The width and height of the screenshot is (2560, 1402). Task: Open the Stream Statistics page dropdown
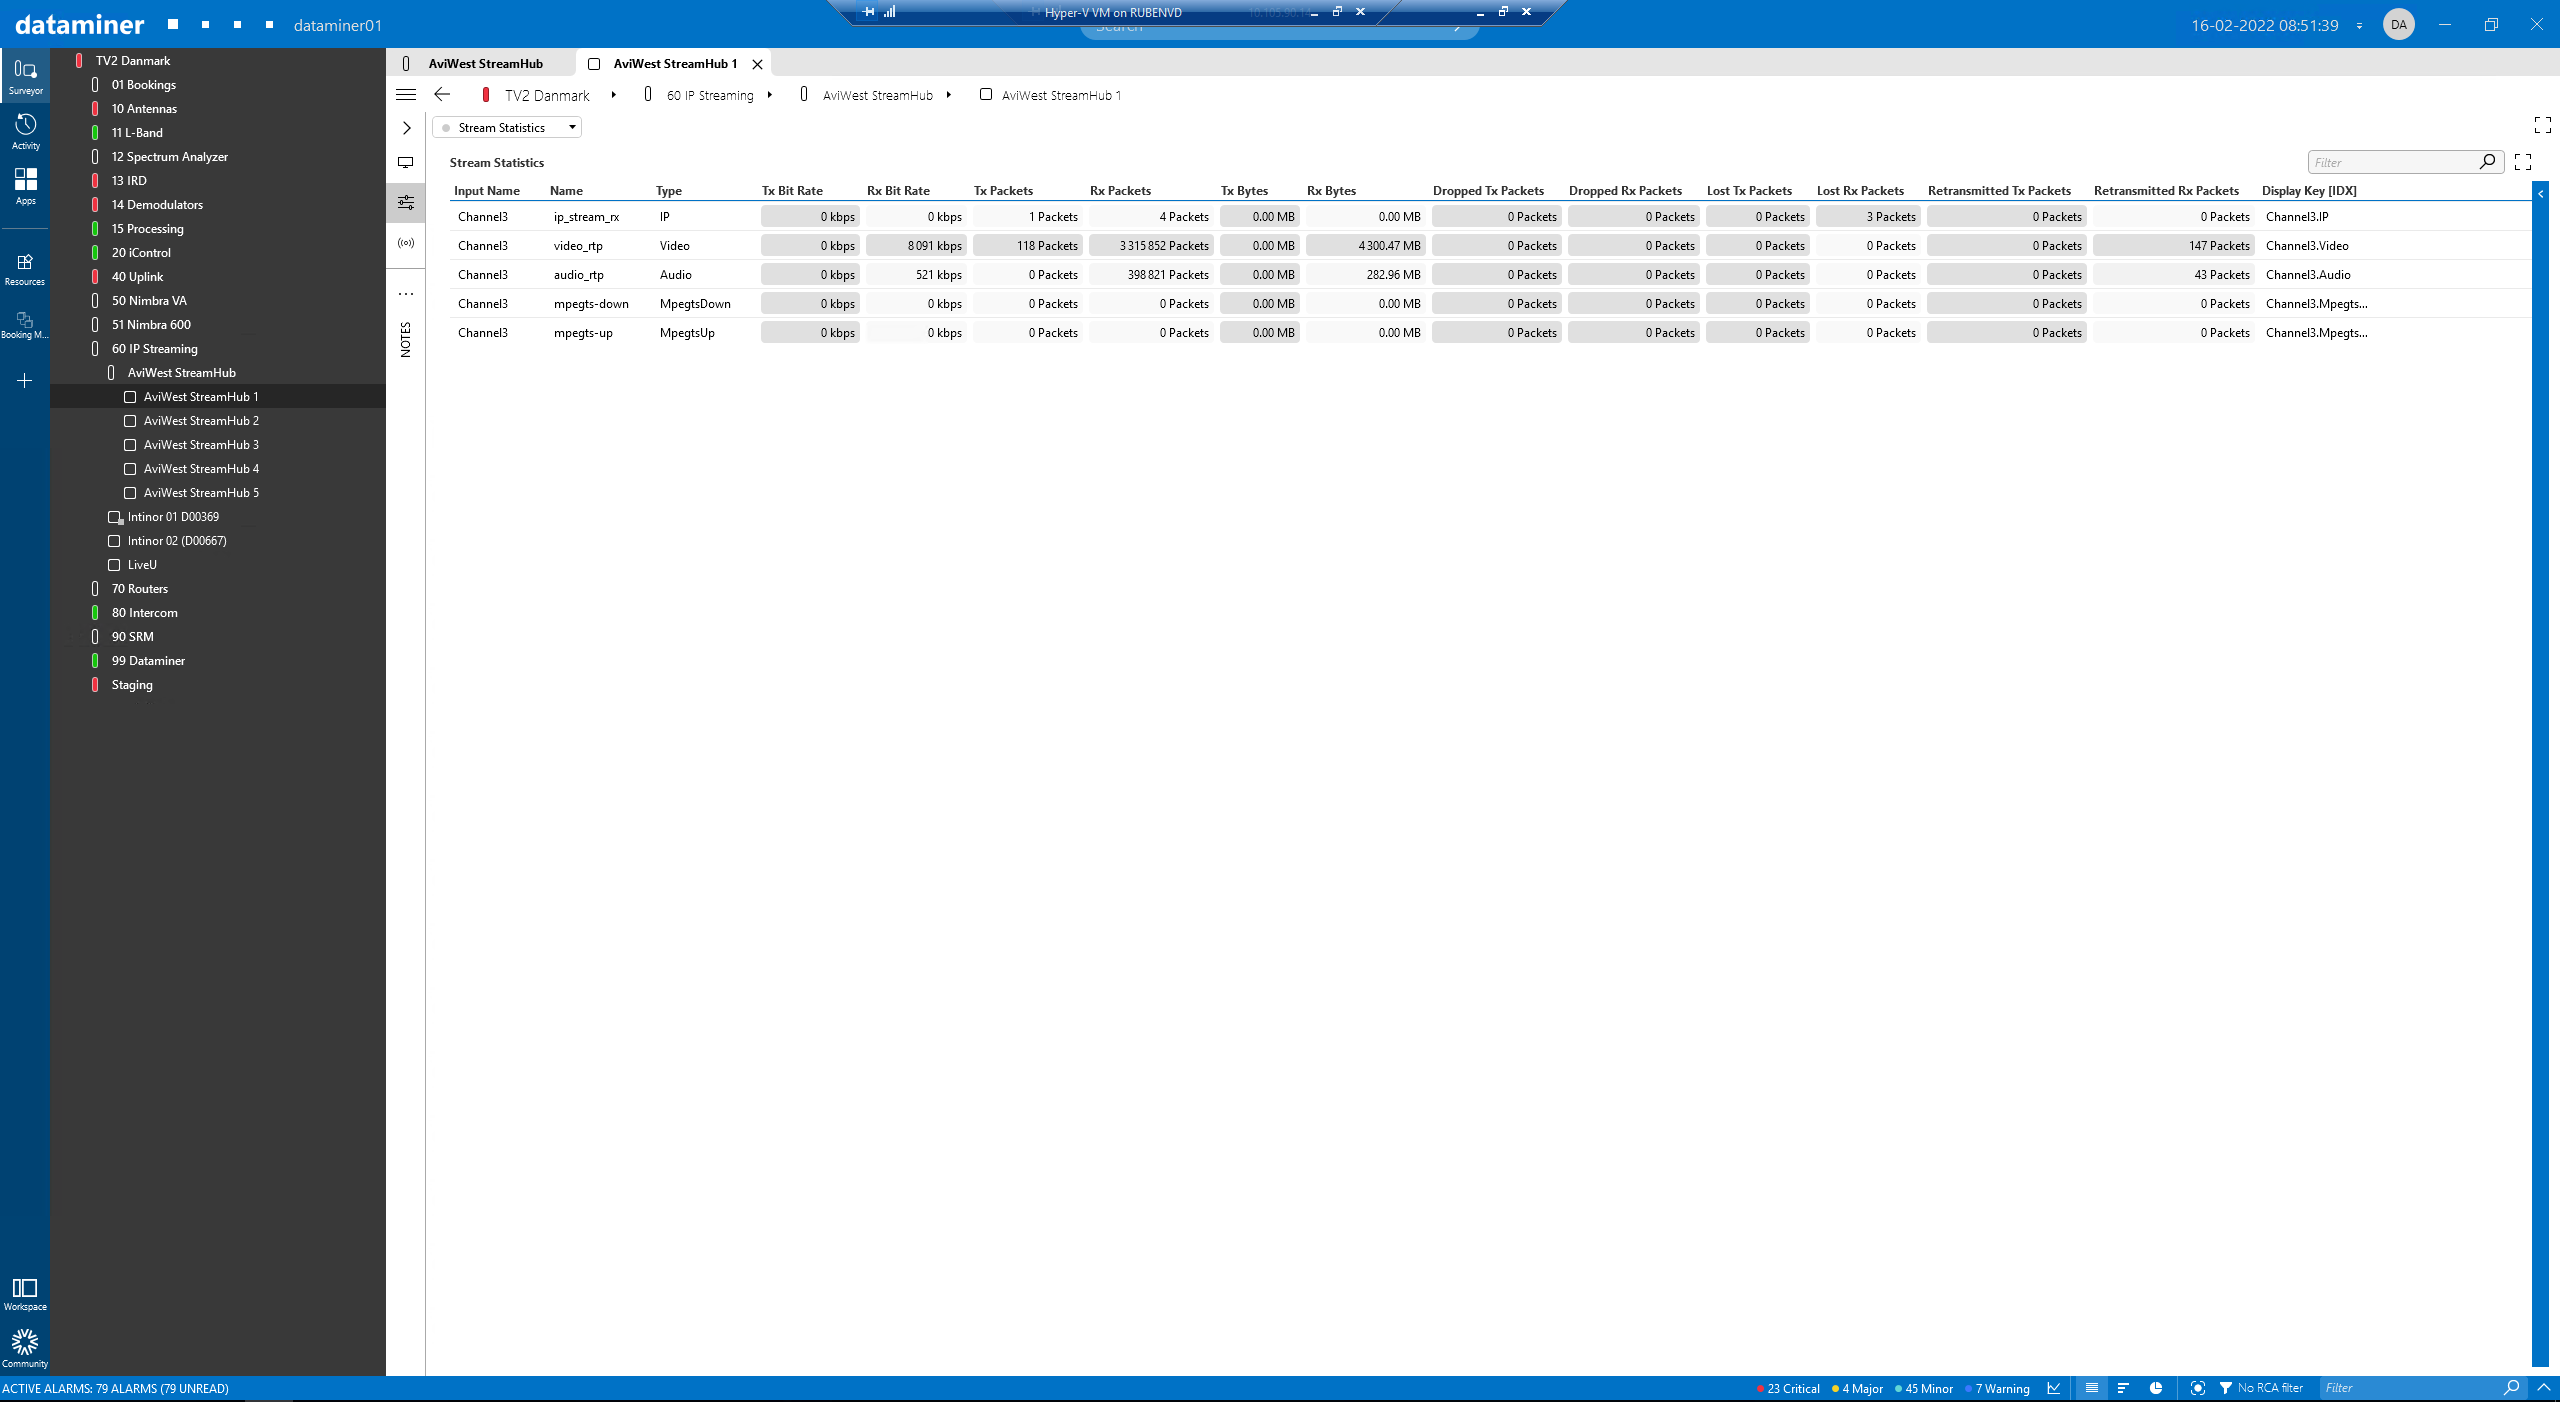point(507,128)
